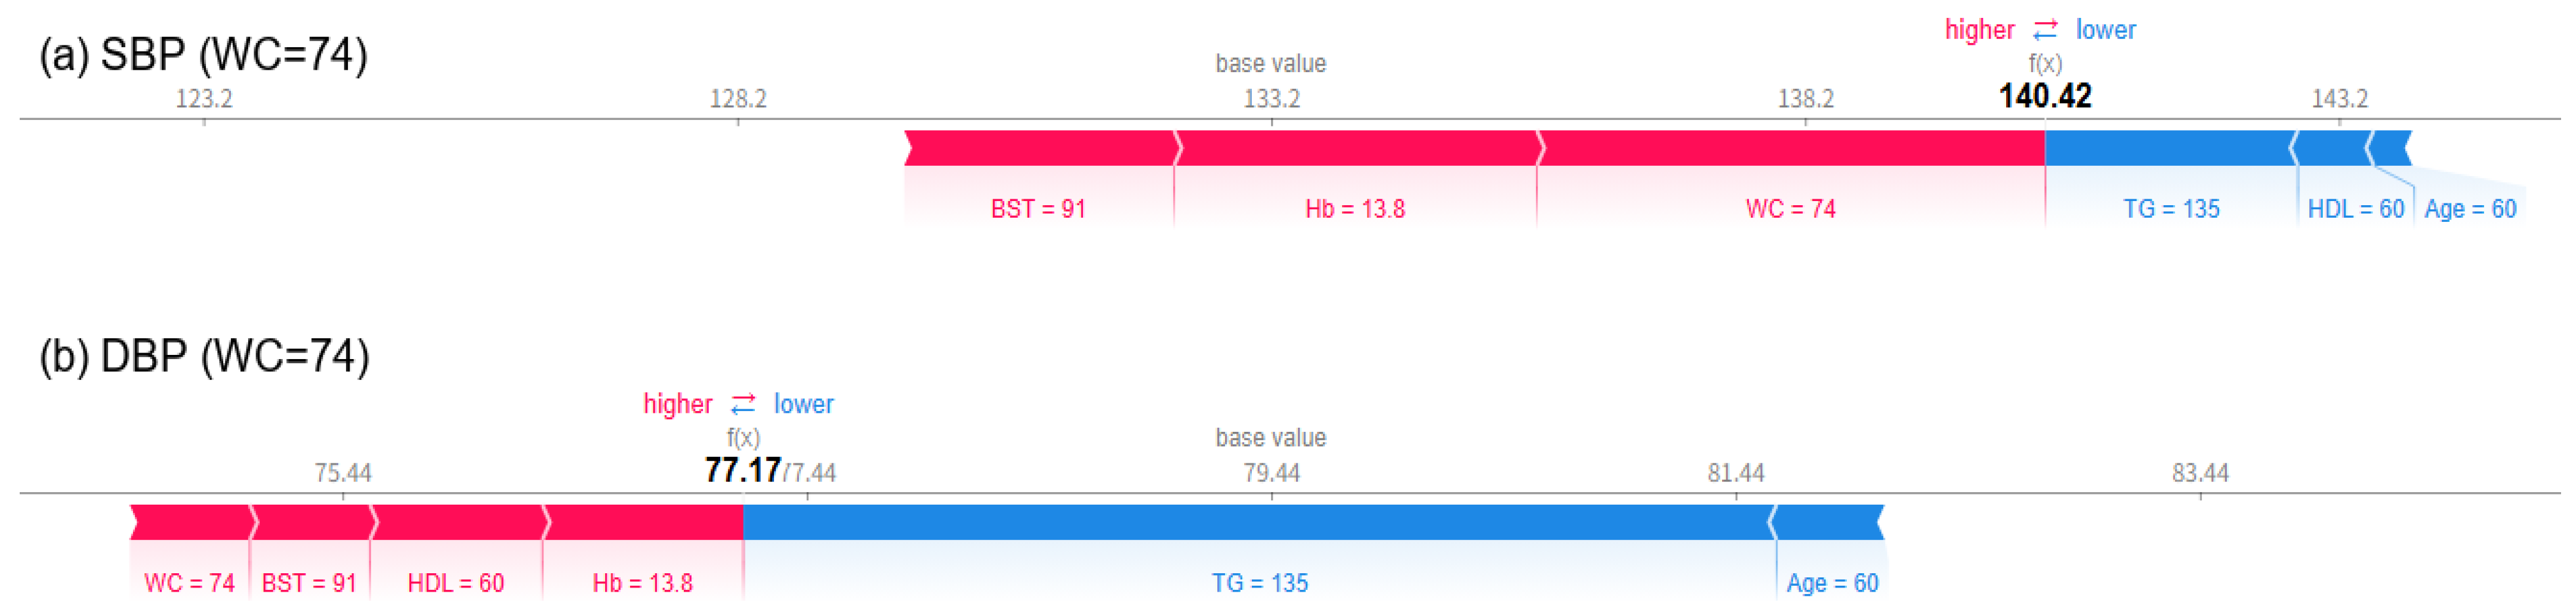Click the bold 77.17 output value
2576x612 pixels.
tap(742, 470)
